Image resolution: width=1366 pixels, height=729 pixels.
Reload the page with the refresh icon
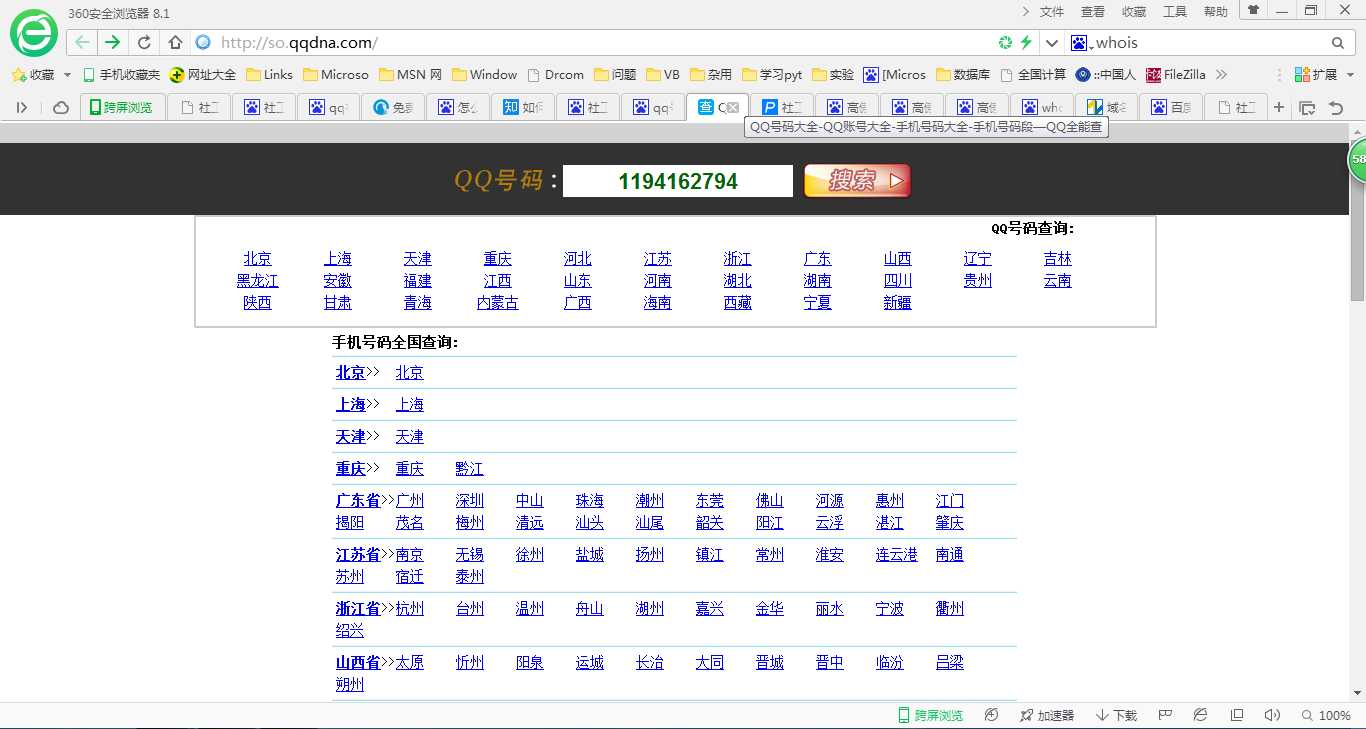click(x=144, y=42)
